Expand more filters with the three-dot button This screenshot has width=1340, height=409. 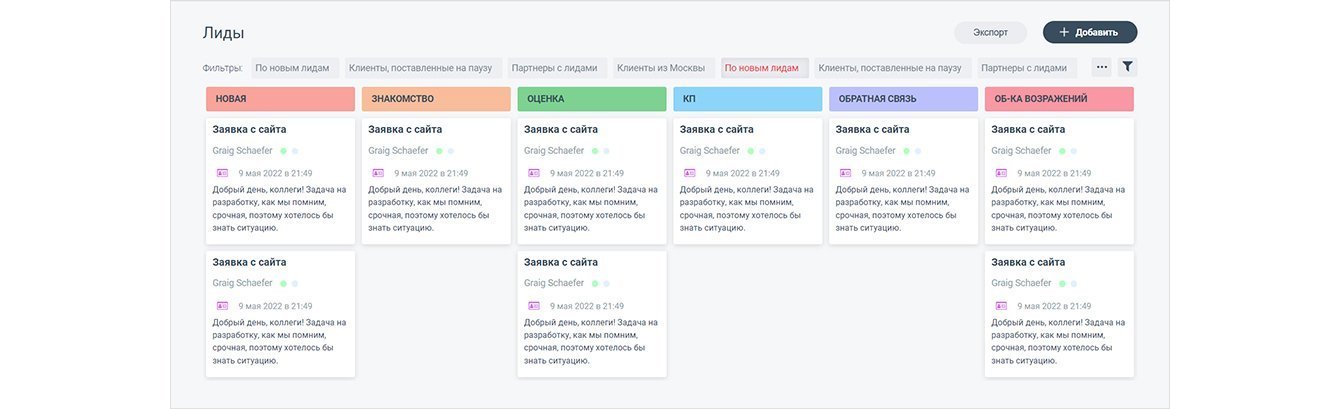point(1102,67)
